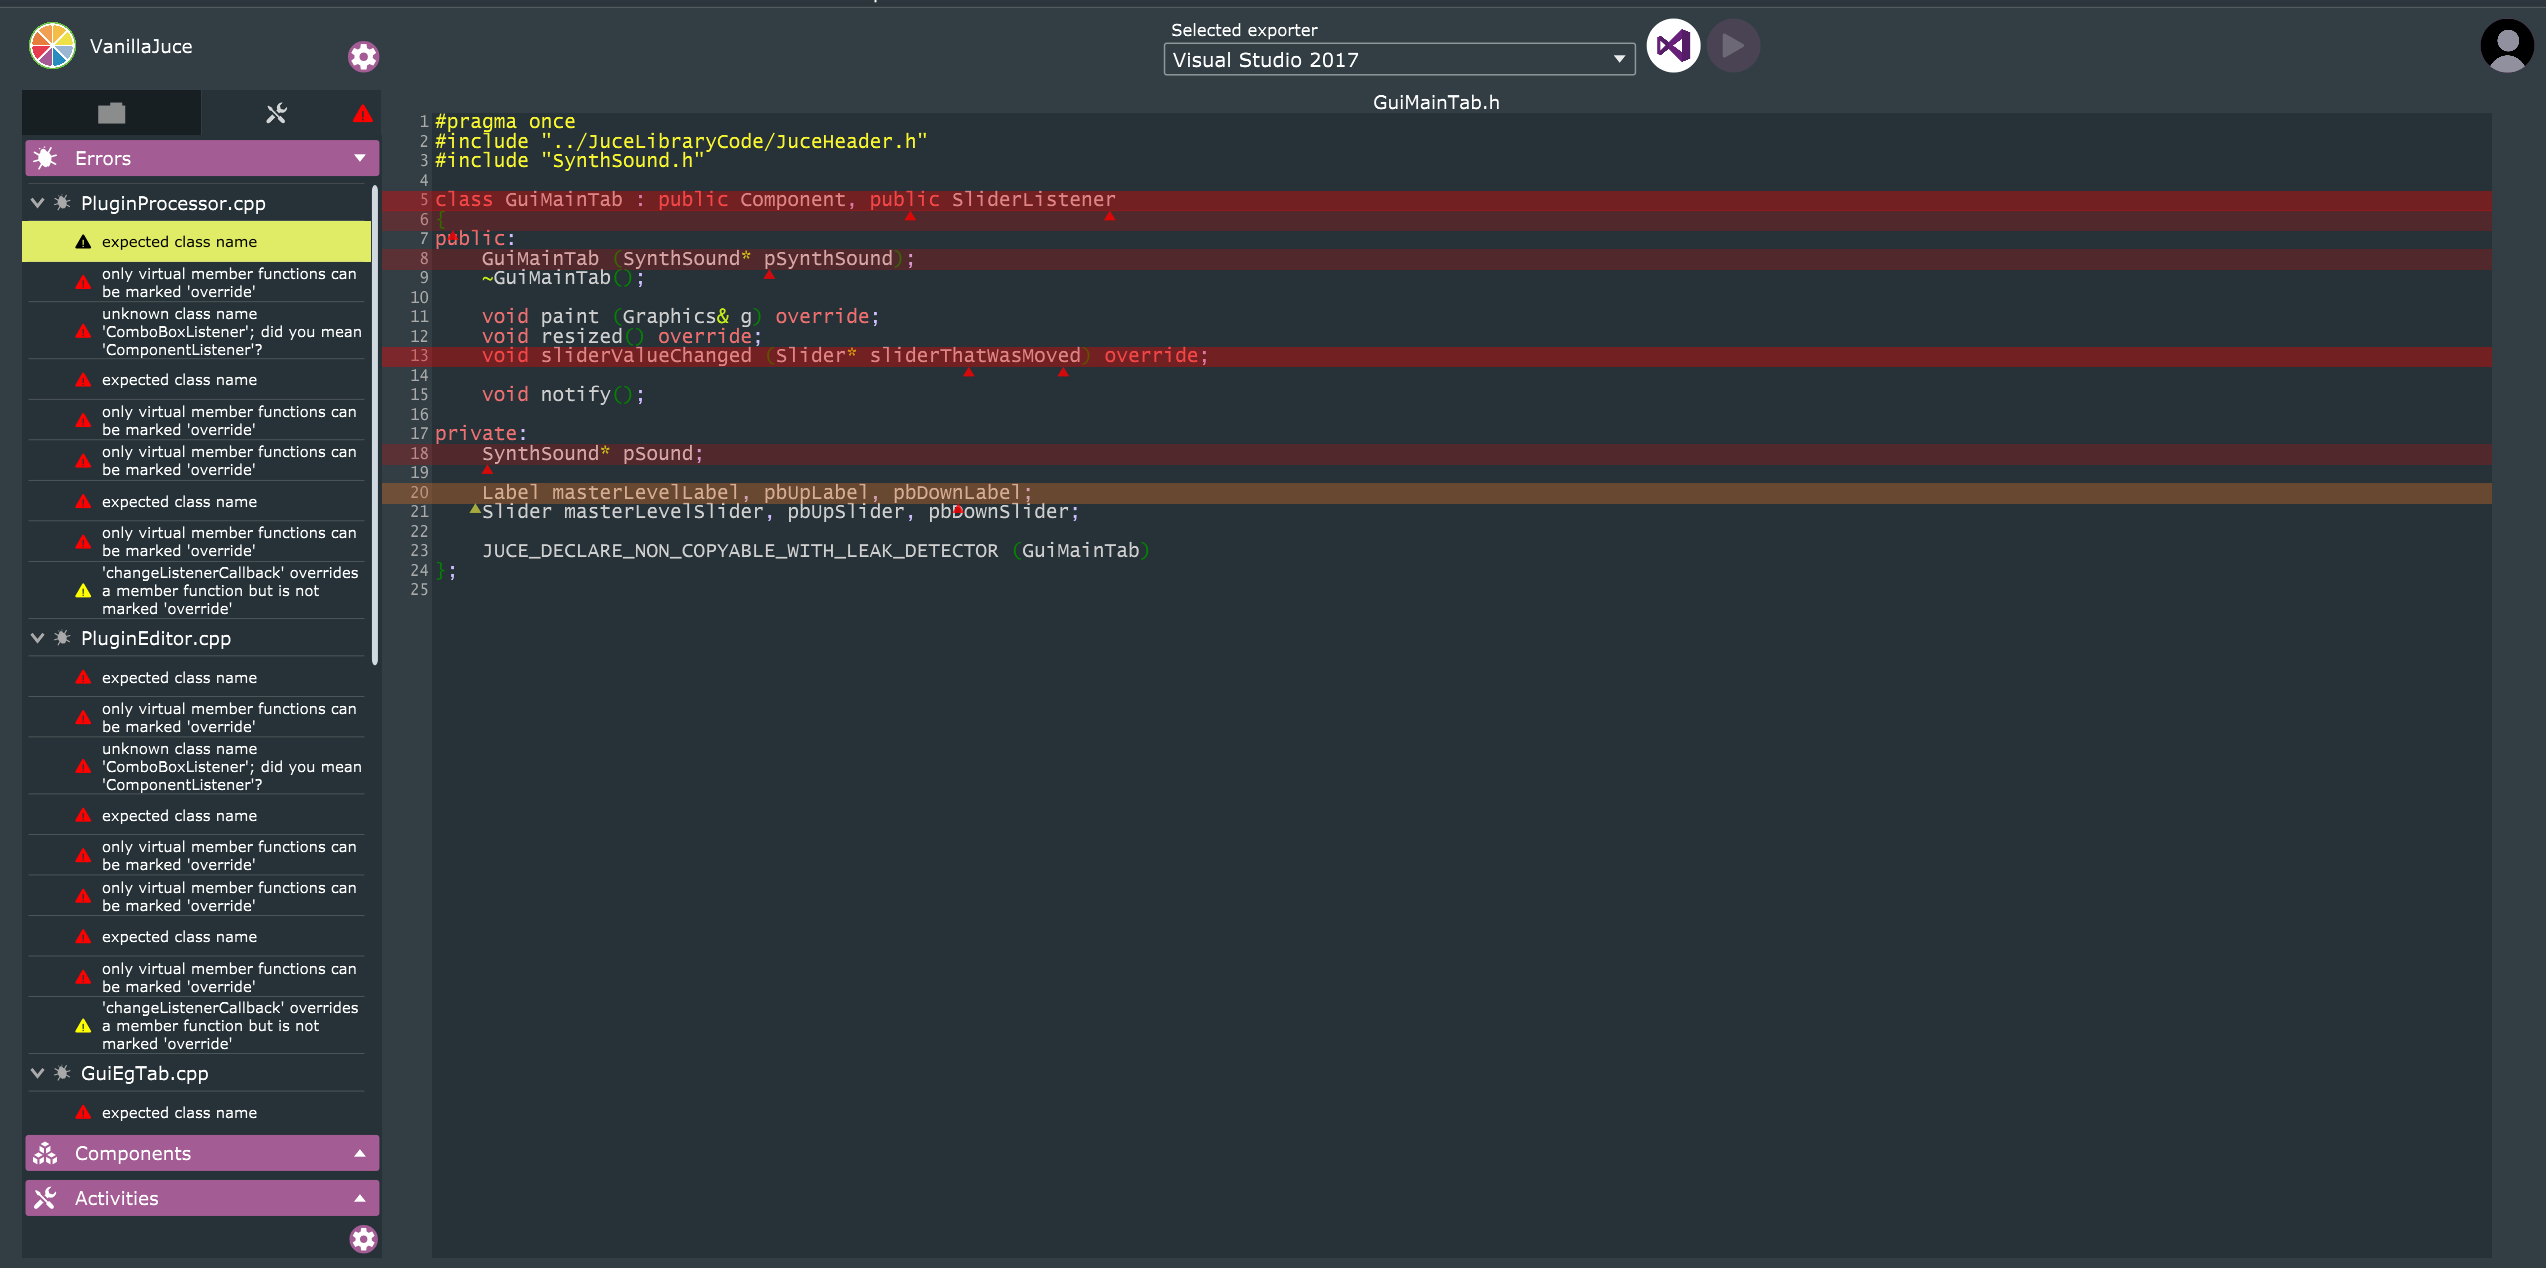Click the bug icon beside PluginEditor.cpp
The image size is (2546, 1268).
pyautogui.click(x=62, y=638)
